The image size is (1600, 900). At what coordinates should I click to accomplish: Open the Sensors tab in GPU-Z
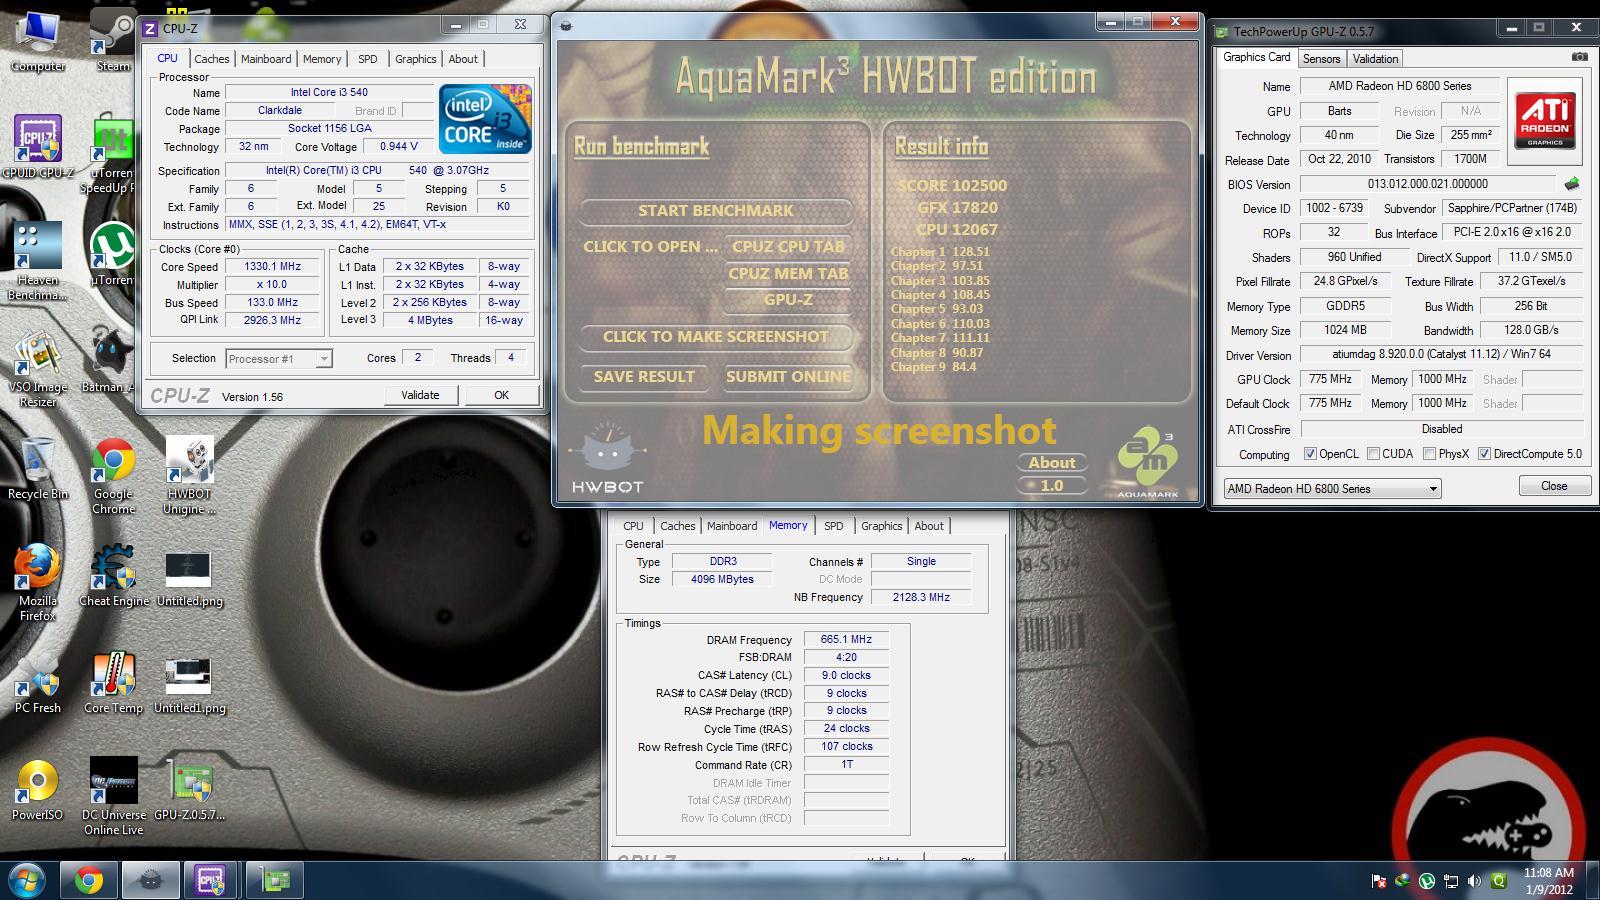[x=1321, y=59]
